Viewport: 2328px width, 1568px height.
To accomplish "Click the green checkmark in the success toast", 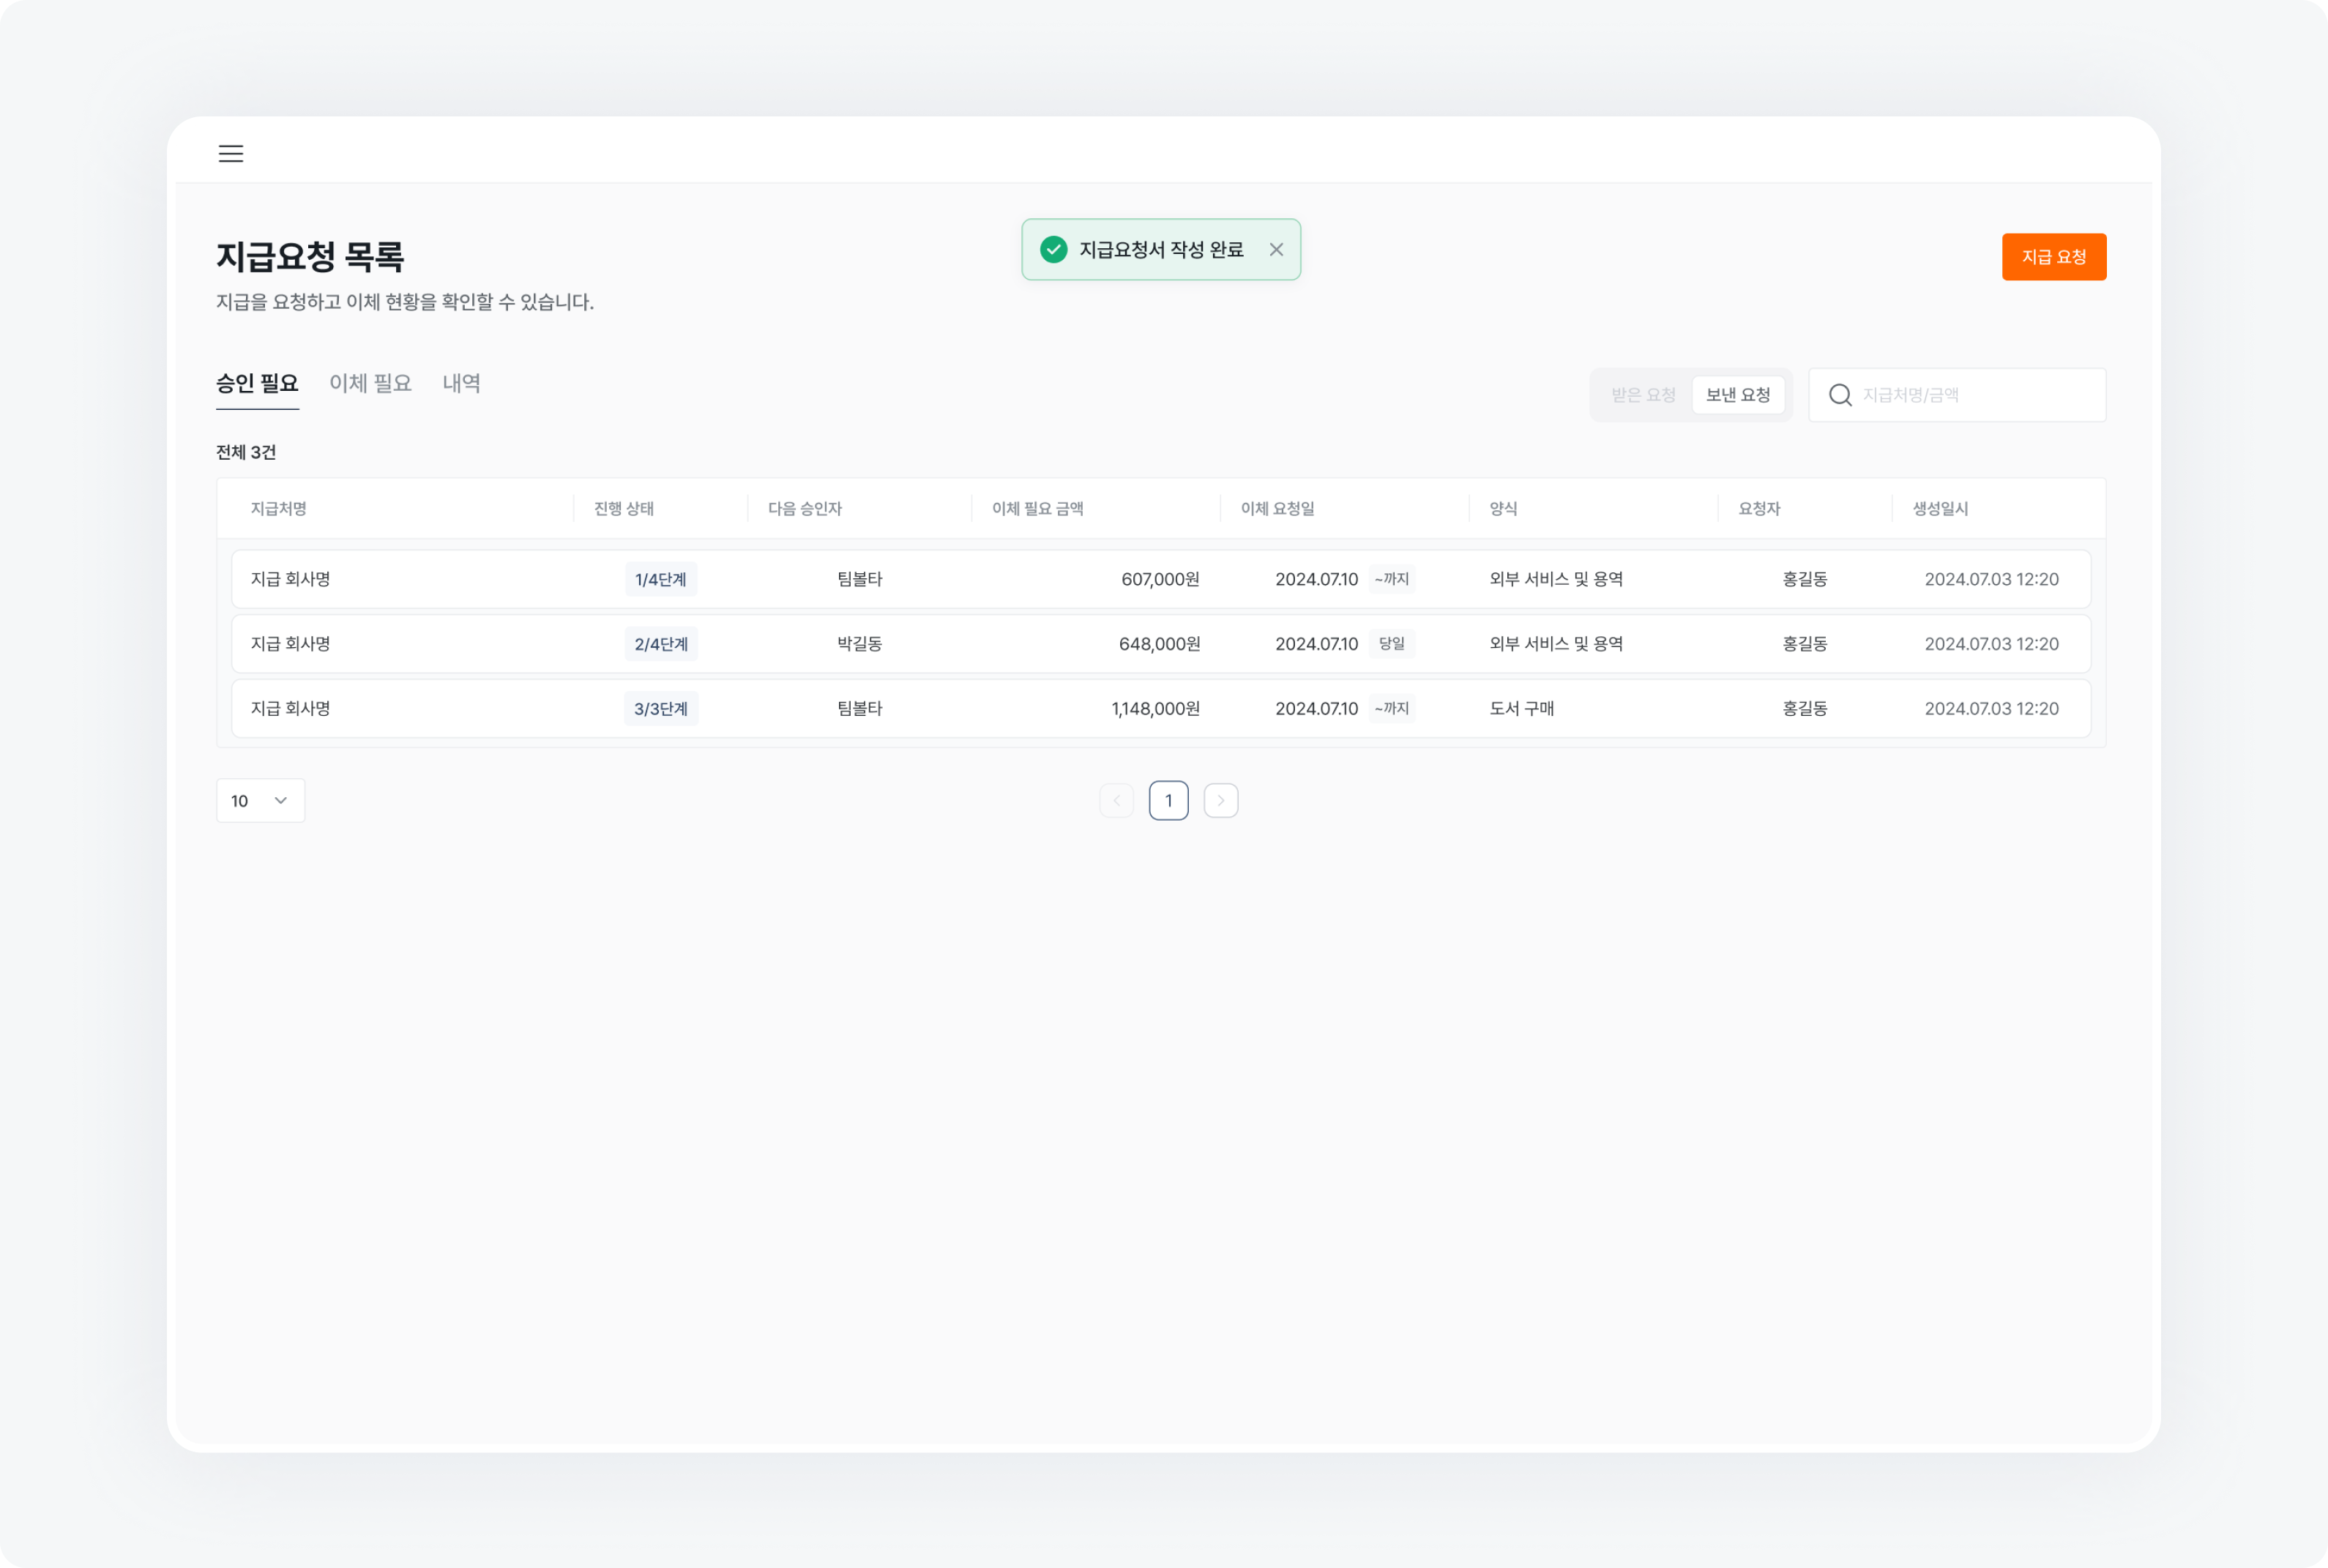I will [1054, 249].
